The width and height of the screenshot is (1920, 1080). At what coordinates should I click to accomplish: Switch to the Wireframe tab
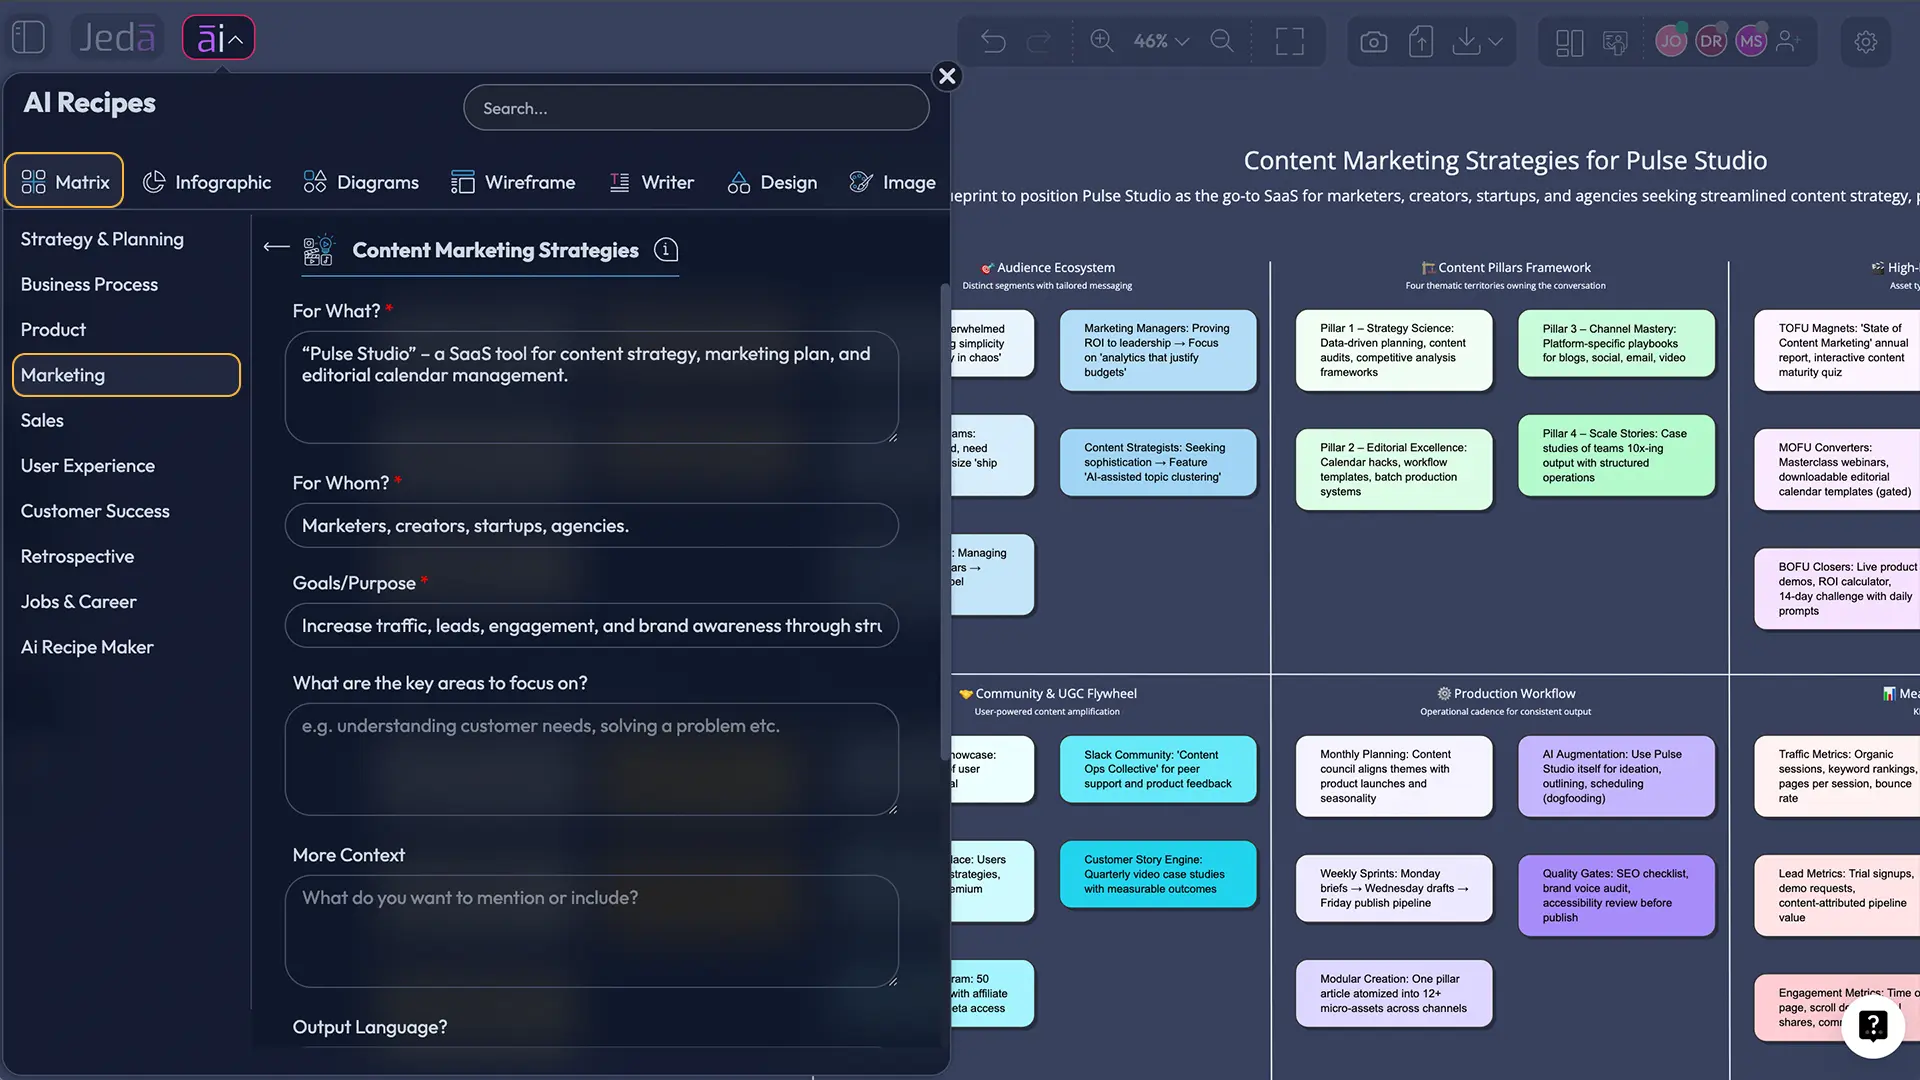pos(513,182)
